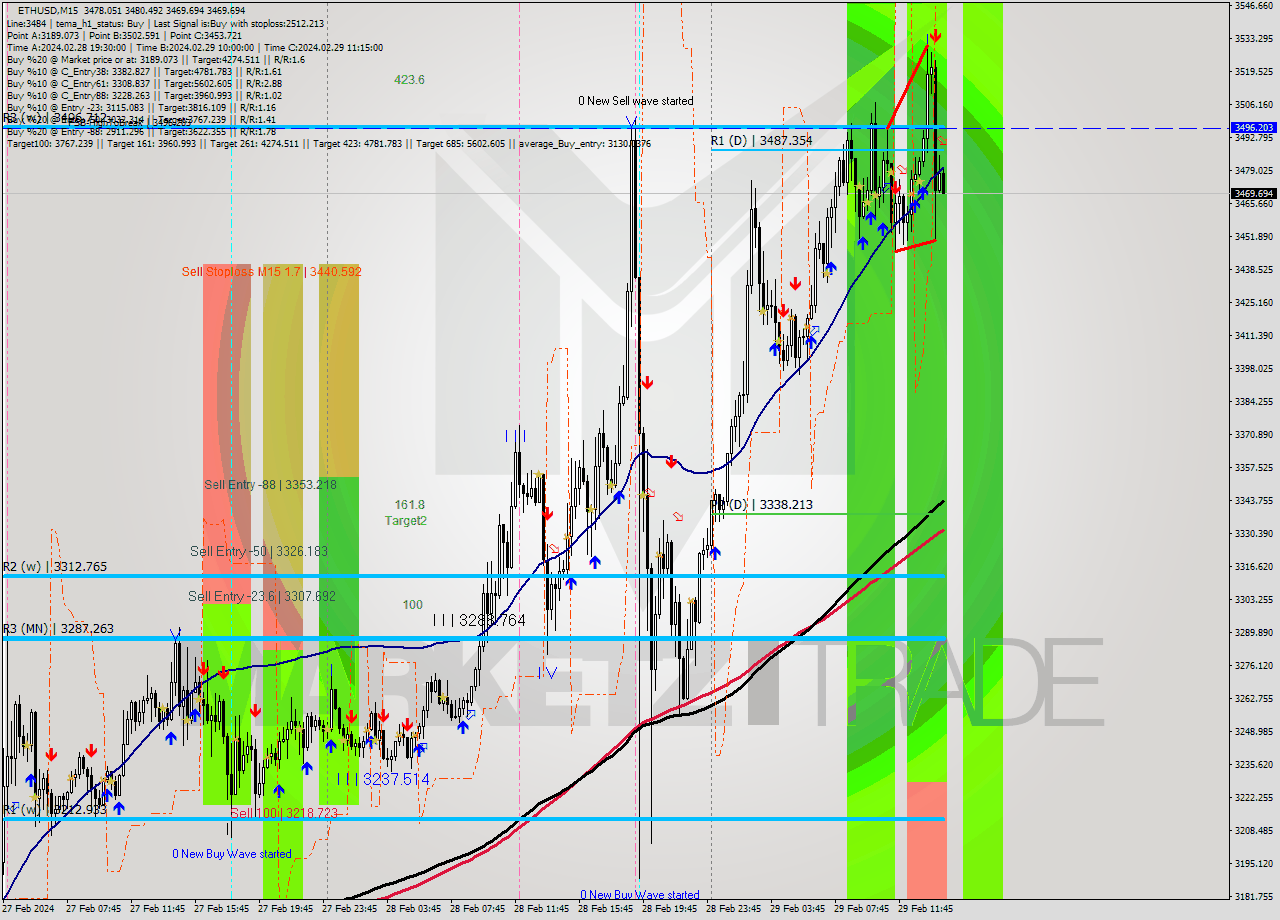
Task: Click price axis value 3370.890
Action: (1254, 435)
